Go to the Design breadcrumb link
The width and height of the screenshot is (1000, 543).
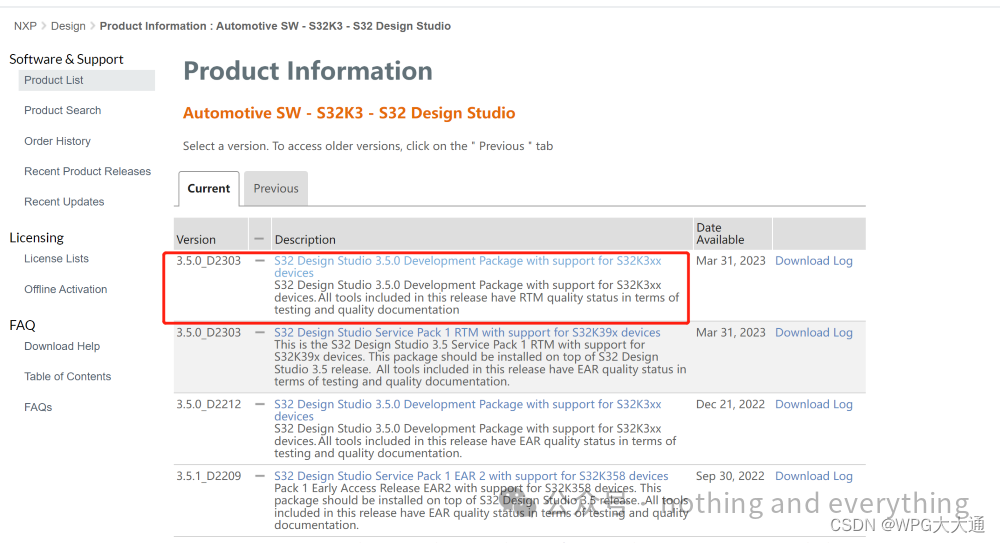68,26
